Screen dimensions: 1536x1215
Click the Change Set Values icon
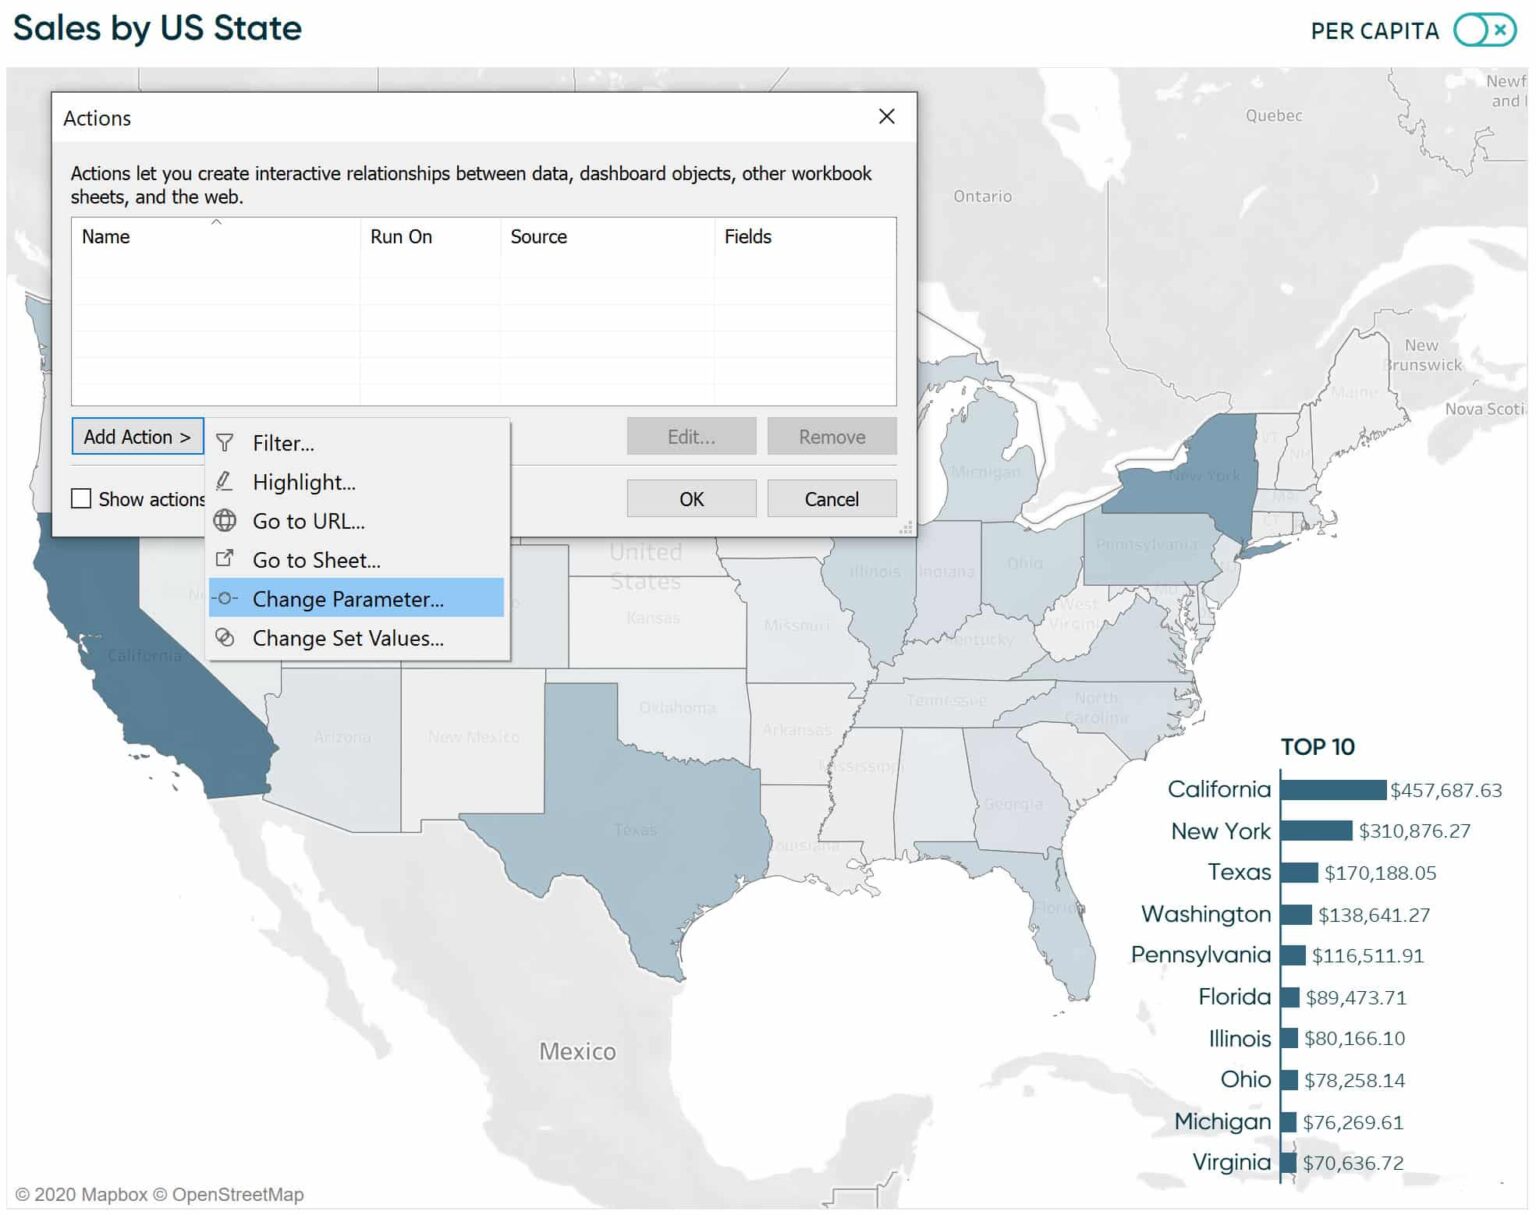point(224,637)
